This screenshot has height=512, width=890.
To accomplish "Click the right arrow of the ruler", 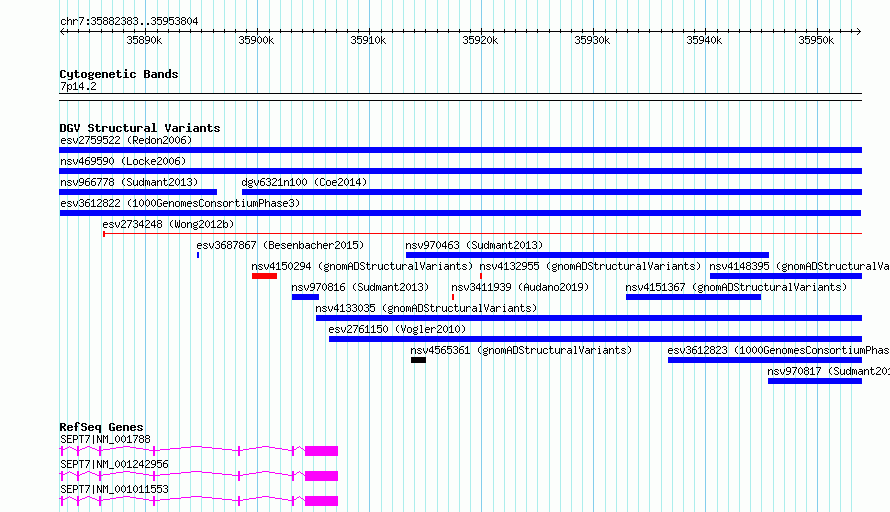I will click(x=858, y=31).
